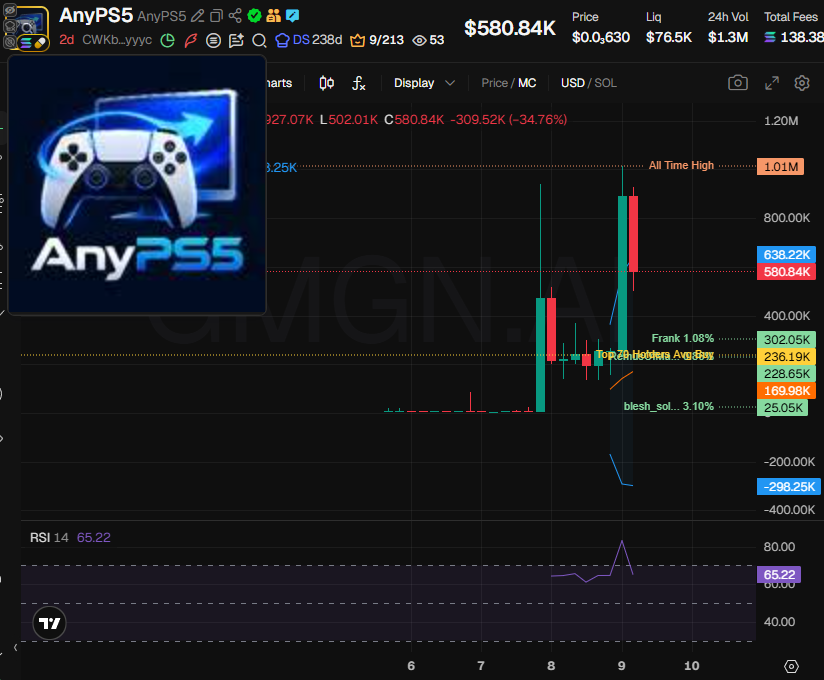This screenshot has width=824, height=680.
Task: Click the magnifier search icon in header
Action: click(259, 40)
